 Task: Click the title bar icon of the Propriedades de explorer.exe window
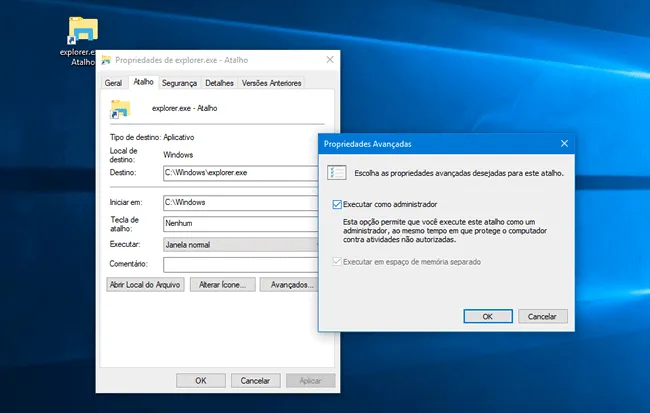(106, 61)
